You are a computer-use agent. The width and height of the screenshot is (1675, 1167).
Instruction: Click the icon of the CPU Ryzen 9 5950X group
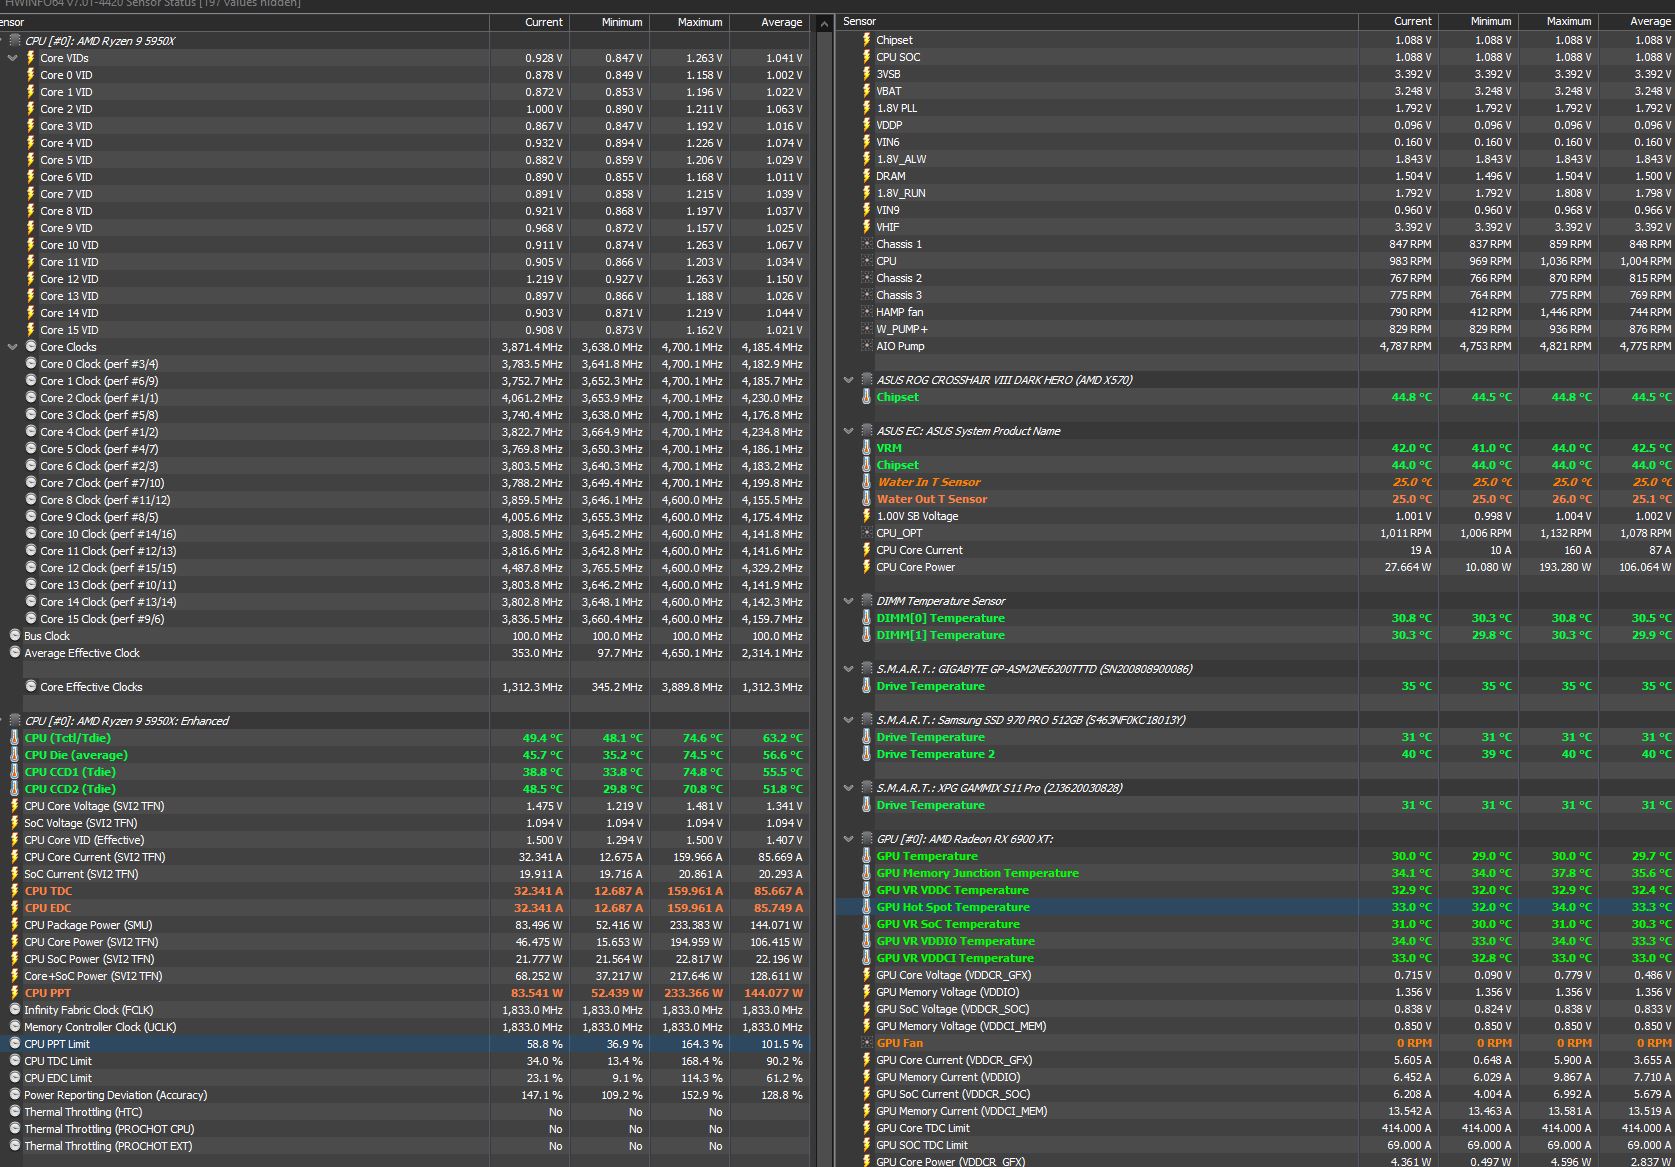tap(15, 41)
